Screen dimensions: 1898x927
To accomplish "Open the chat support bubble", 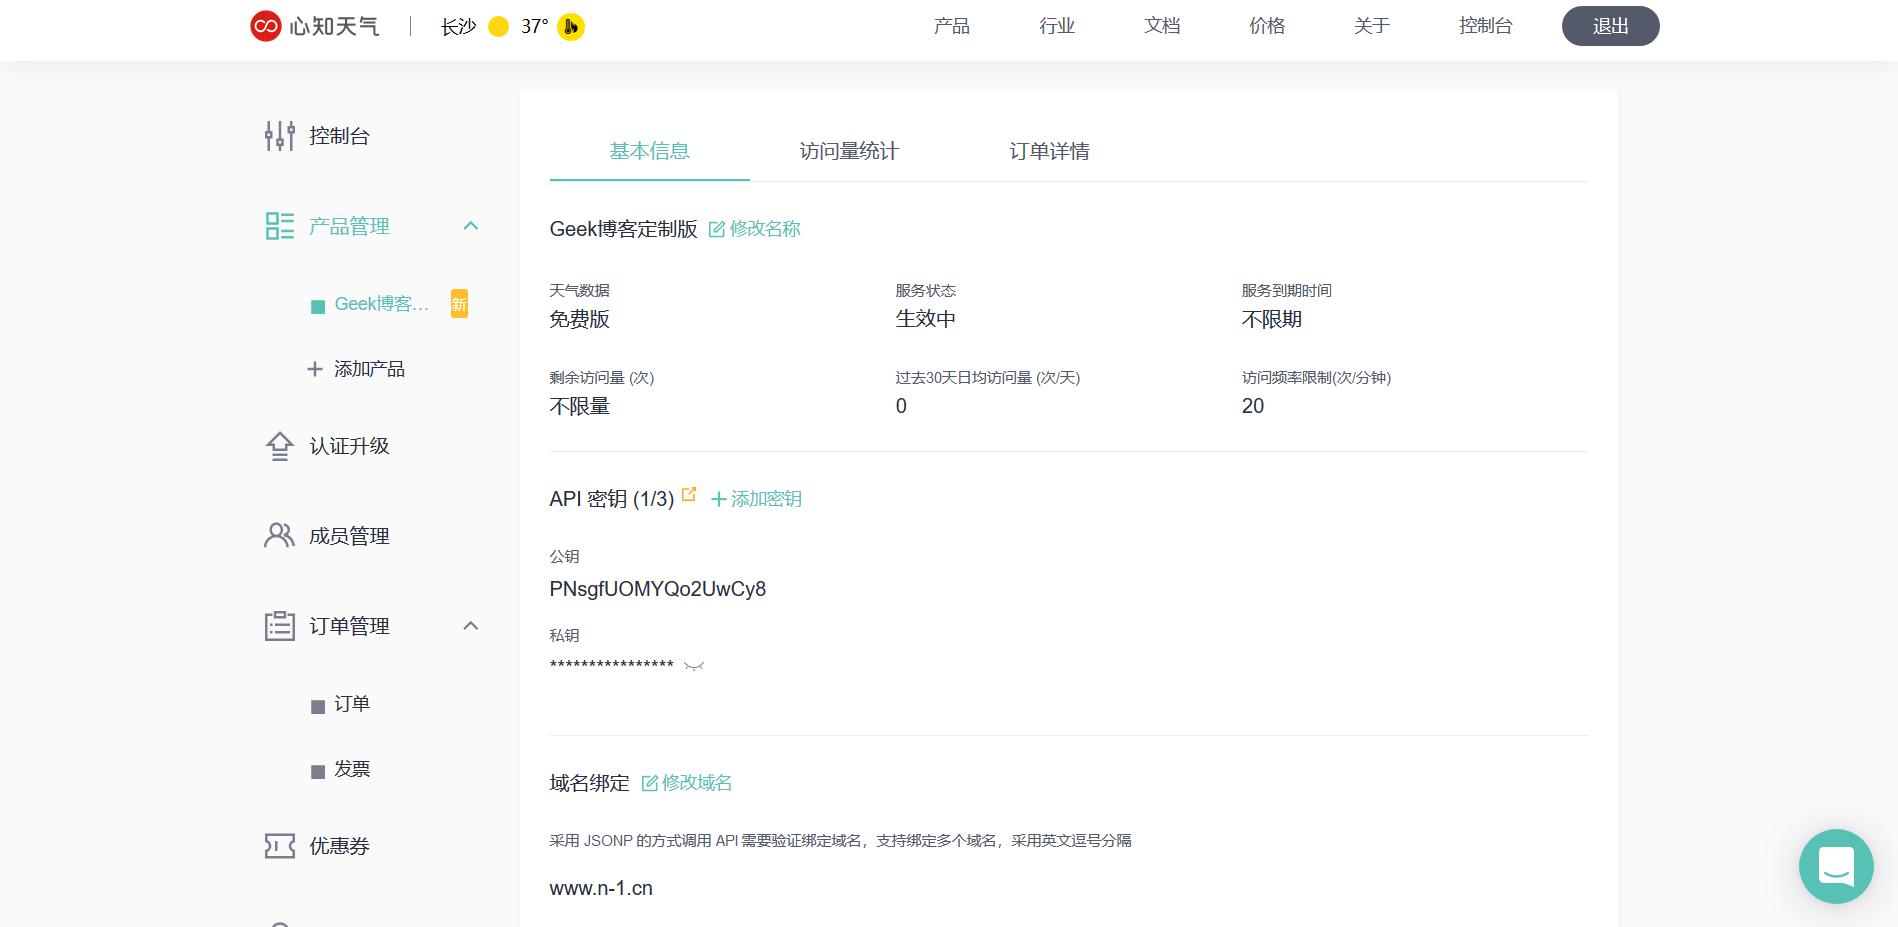I will click(x=1835, y=866).
